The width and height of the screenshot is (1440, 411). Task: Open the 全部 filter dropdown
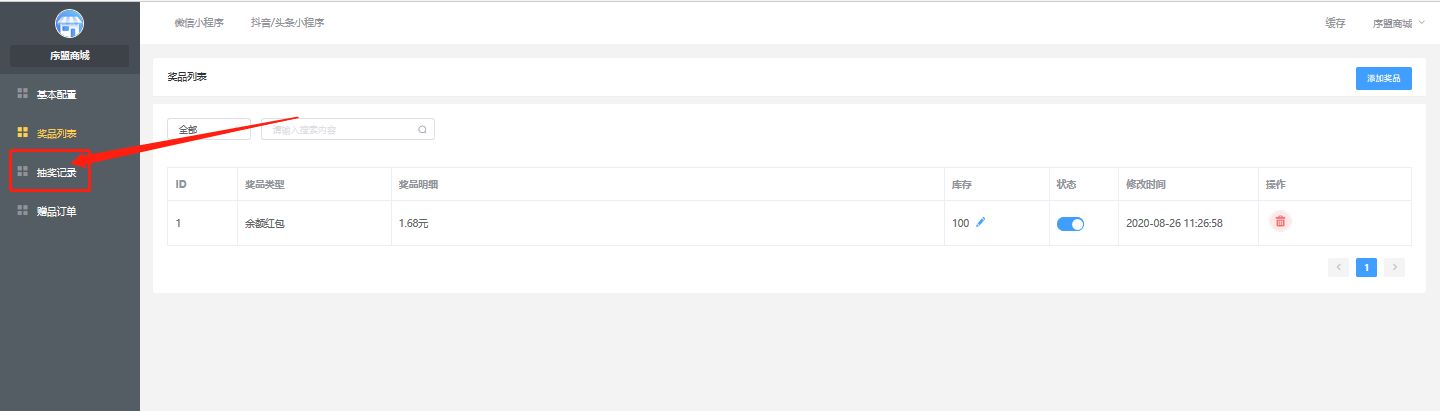[x=209, y=129]
